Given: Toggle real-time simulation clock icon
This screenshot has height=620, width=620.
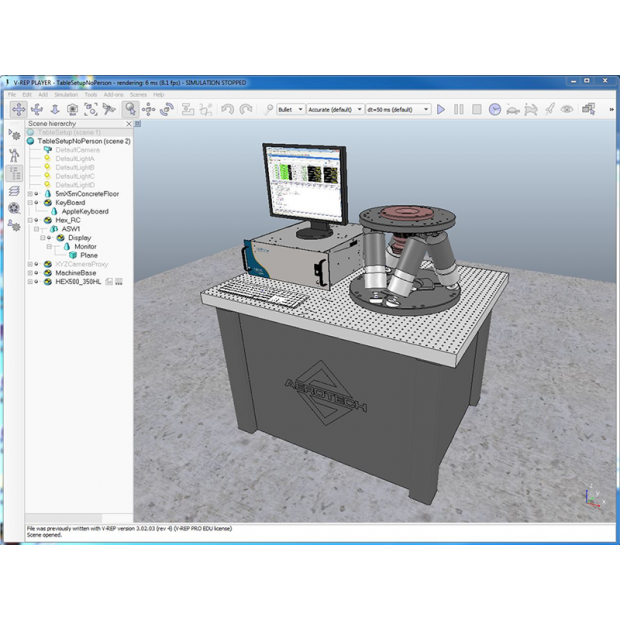Looking at the screenshot, I should [x=495, y=109].
